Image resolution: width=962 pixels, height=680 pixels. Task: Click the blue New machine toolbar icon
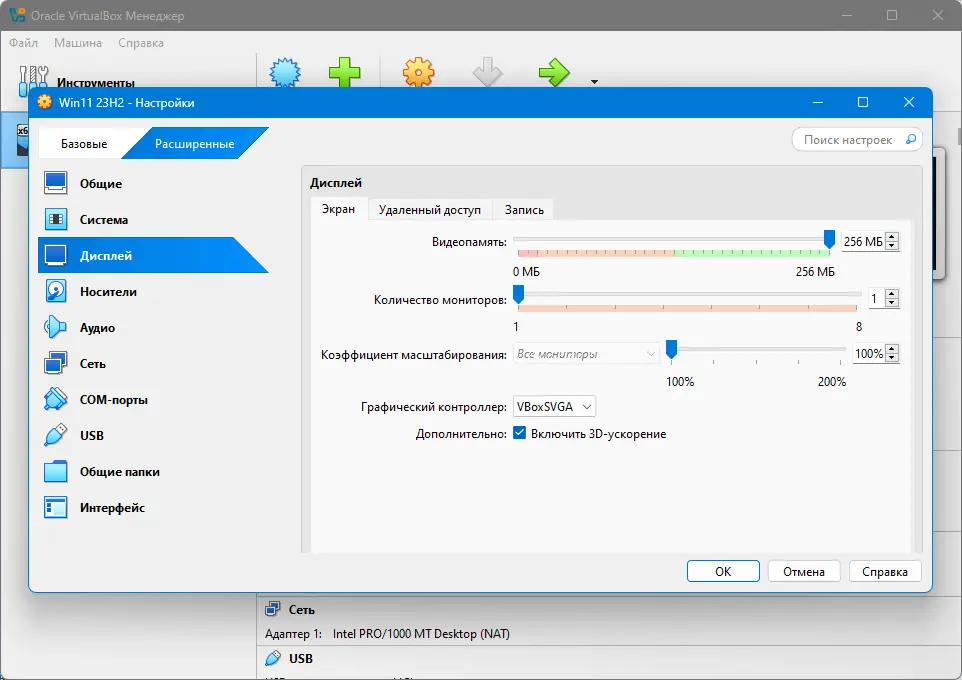285,72
